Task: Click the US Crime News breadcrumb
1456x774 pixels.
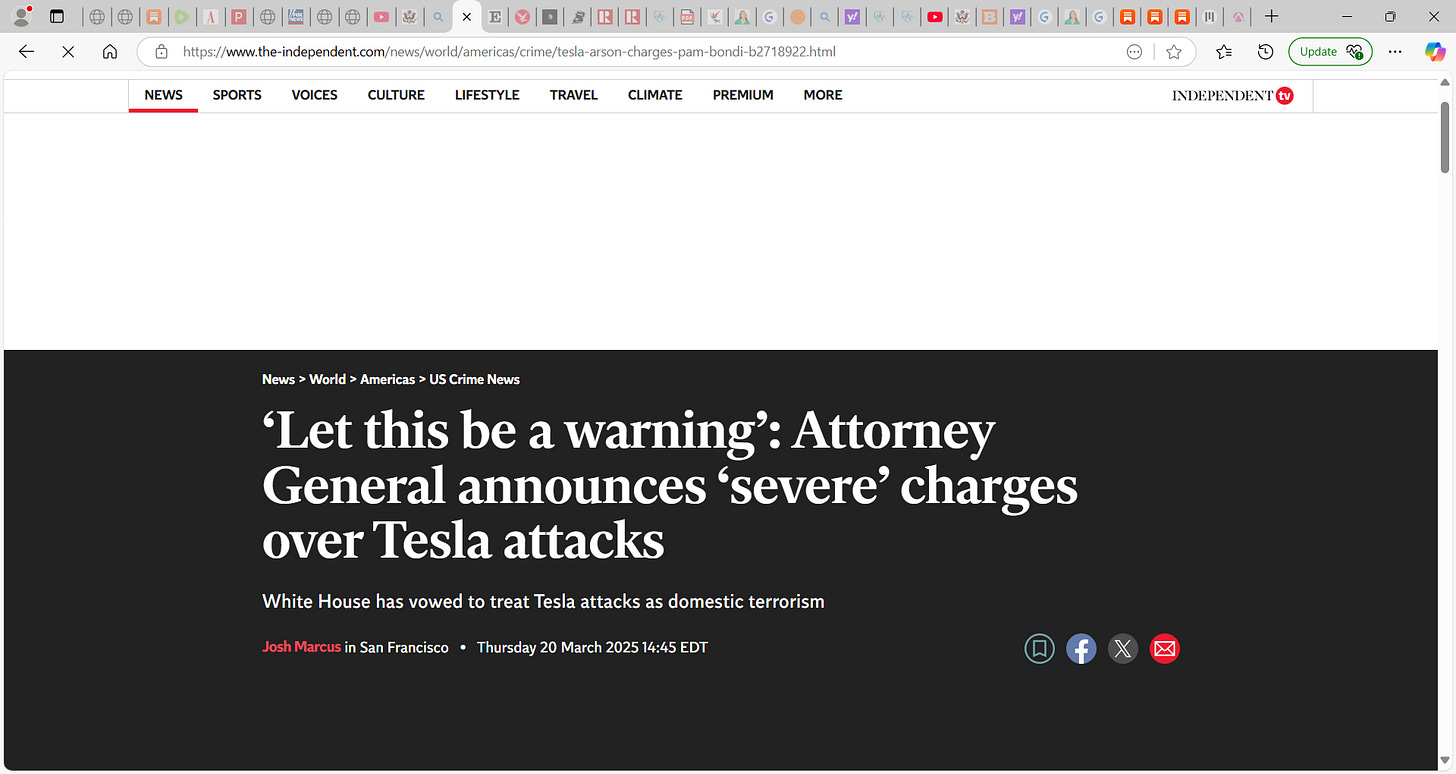Action: 475,380
